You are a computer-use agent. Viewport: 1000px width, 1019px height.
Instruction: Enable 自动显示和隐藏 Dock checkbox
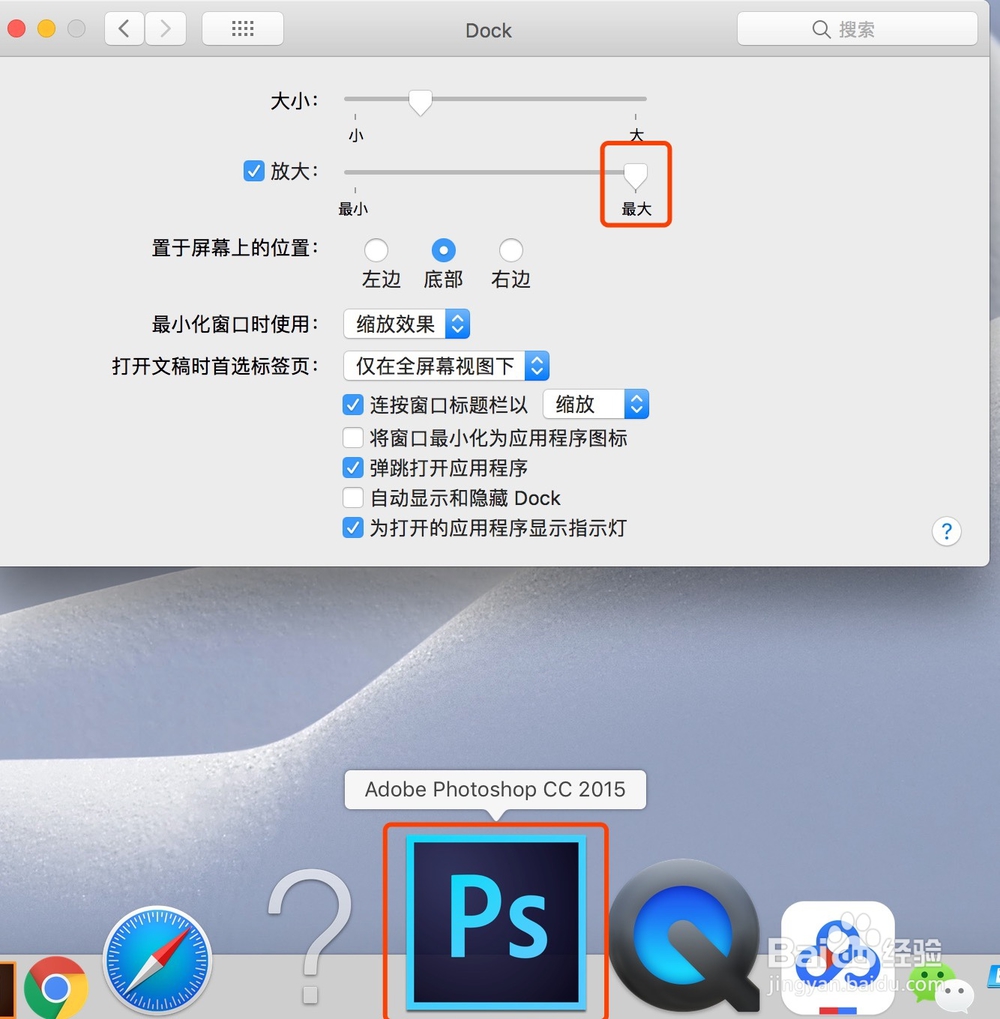[x=353, y=498]
